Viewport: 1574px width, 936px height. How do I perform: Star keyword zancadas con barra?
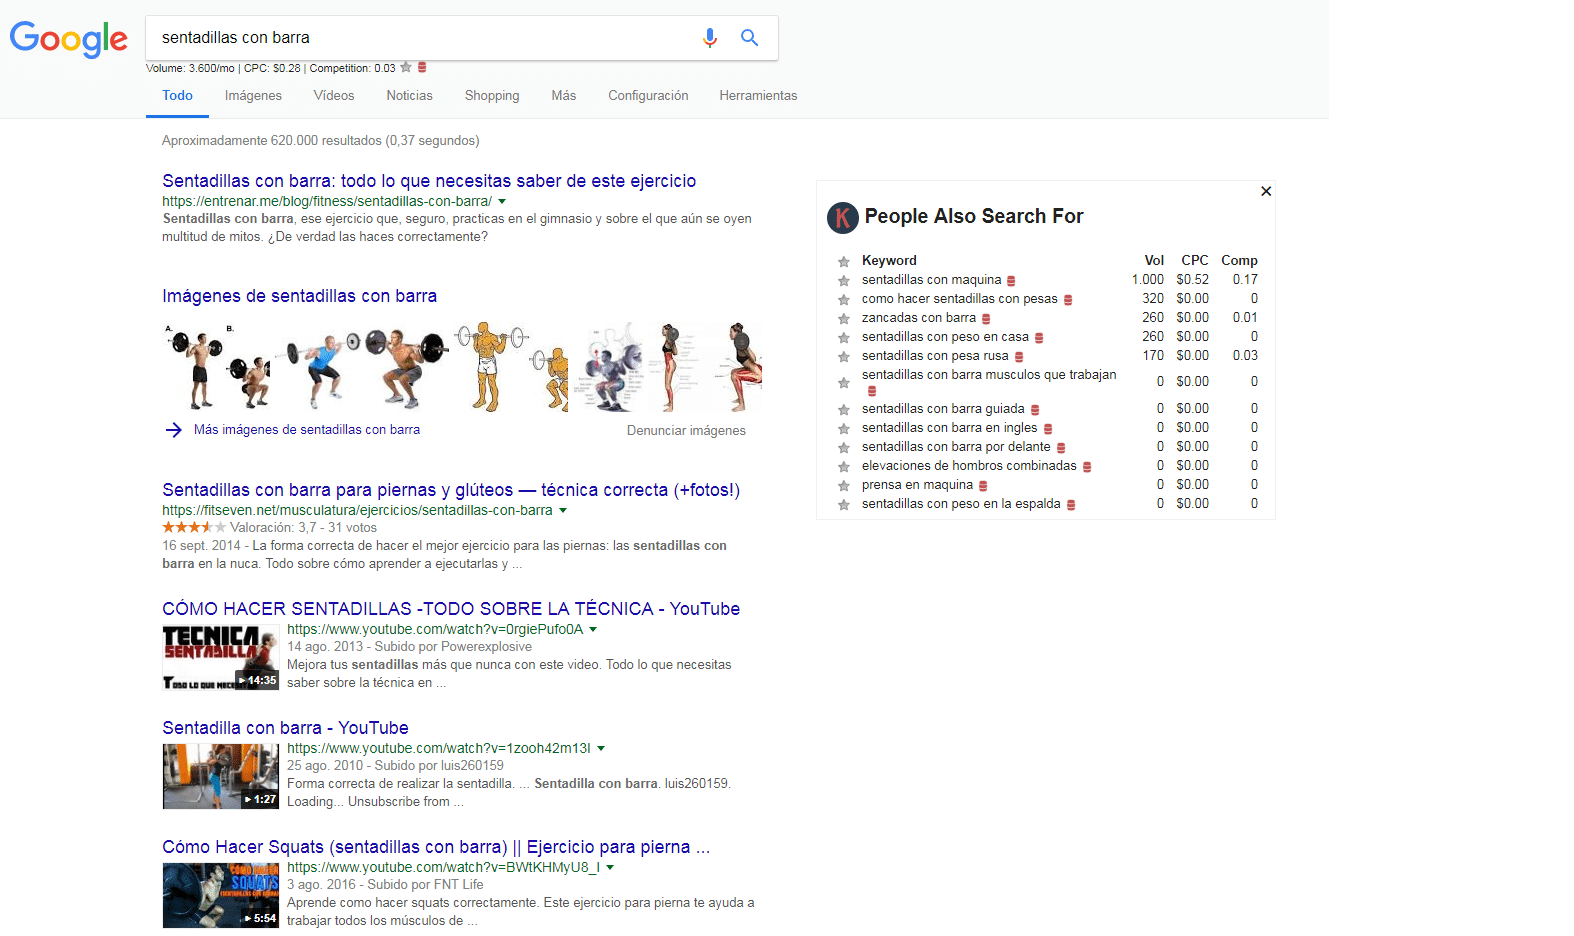844,319
